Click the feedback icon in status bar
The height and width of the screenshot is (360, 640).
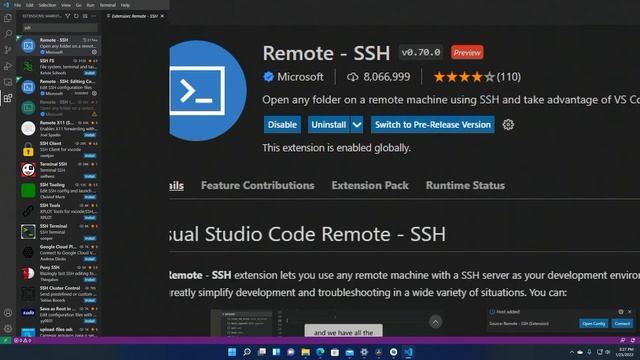622,340
